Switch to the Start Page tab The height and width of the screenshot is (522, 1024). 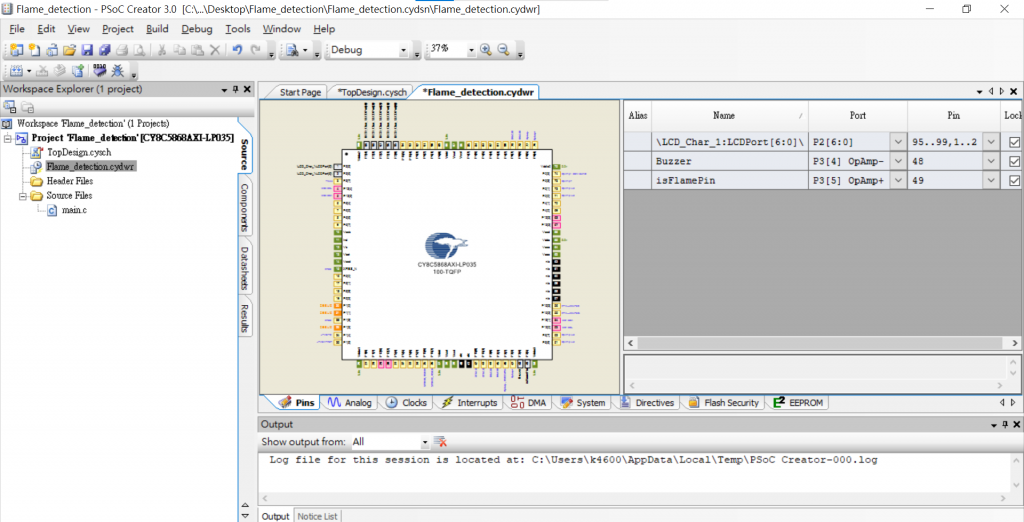[x=300, y=92]
